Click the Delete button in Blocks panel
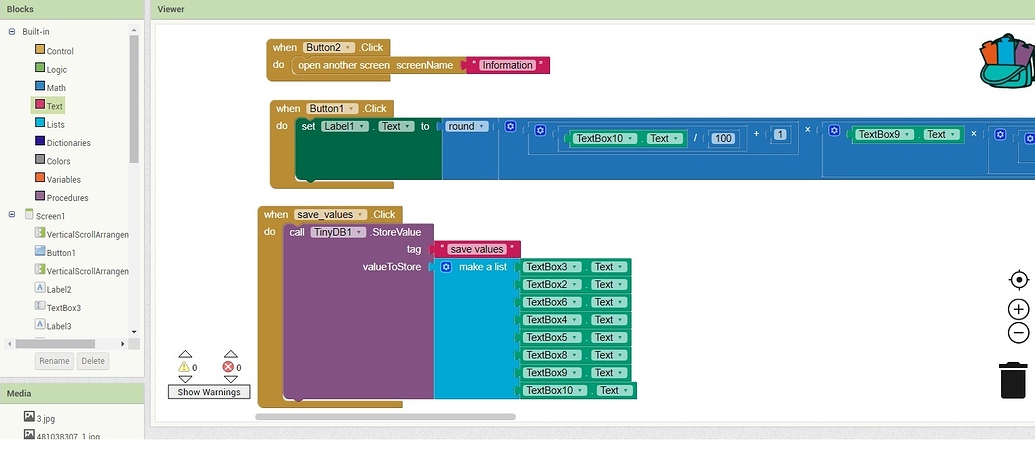 pyautogui.click(x=93, y=361)
